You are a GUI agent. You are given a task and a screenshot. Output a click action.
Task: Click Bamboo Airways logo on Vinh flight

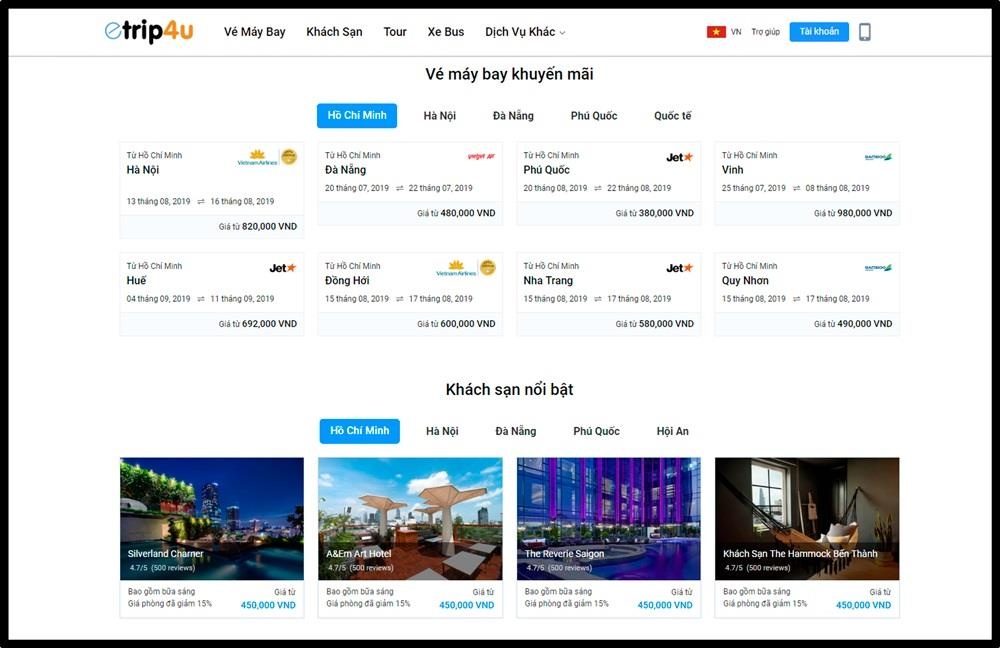pyautogui.click(x=878, y=157)
